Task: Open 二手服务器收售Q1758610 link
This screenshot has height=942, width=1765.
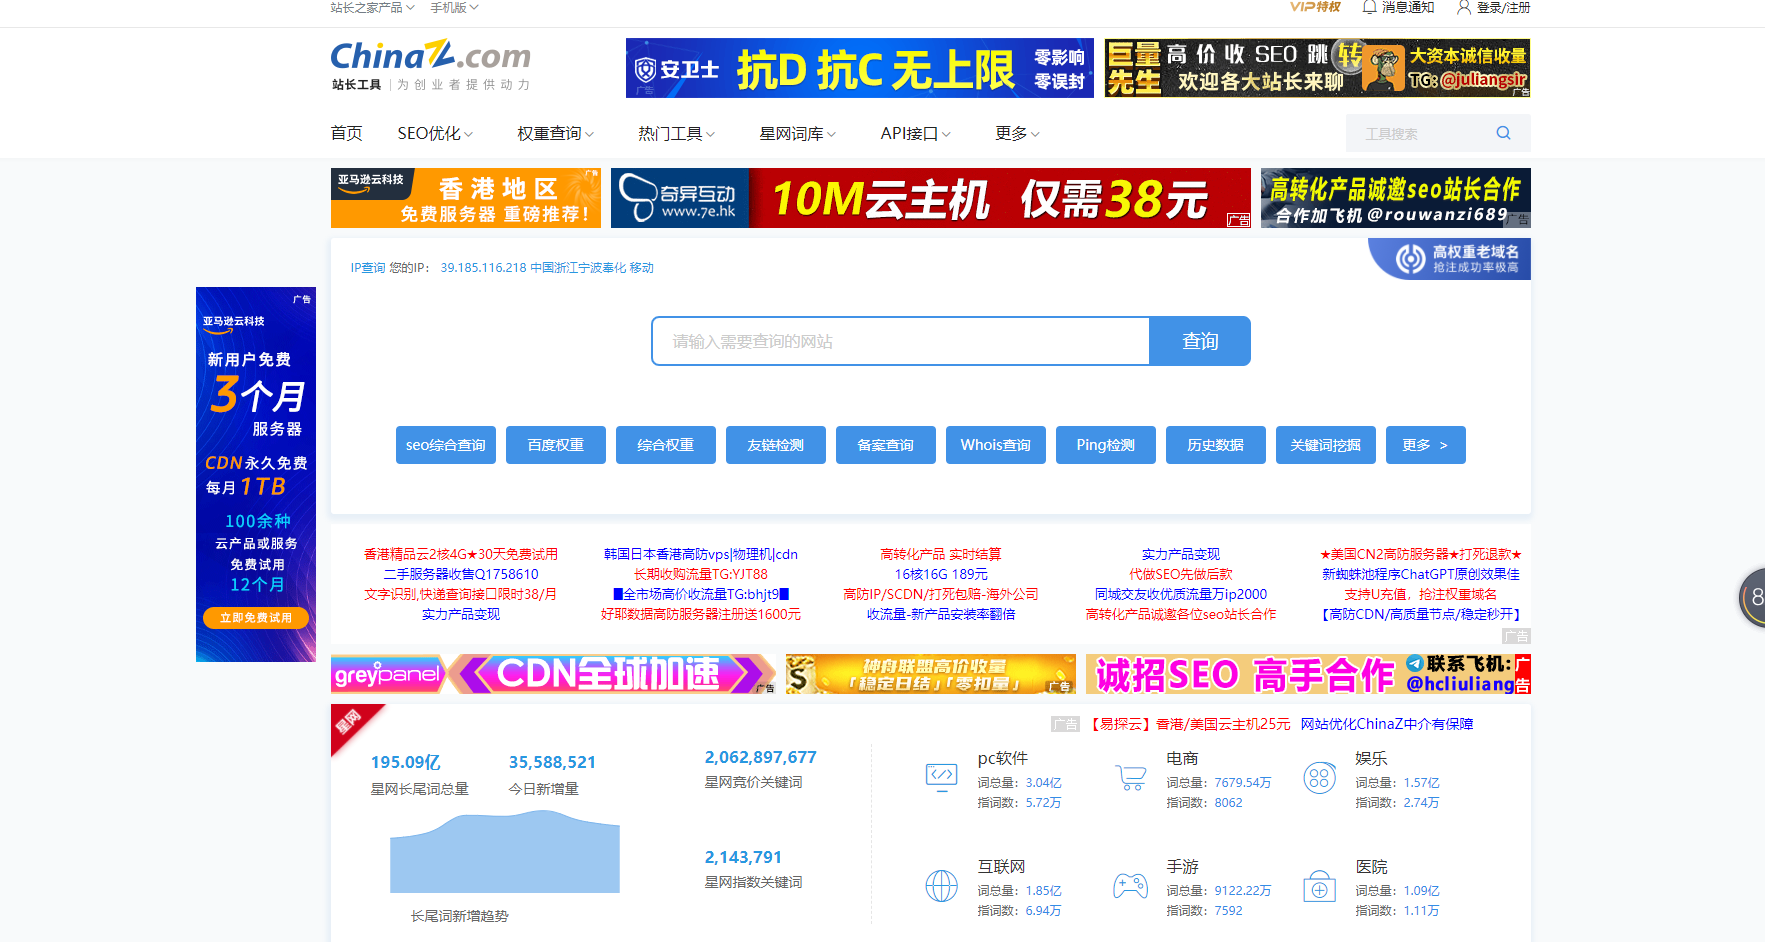Action: (461, 574)
